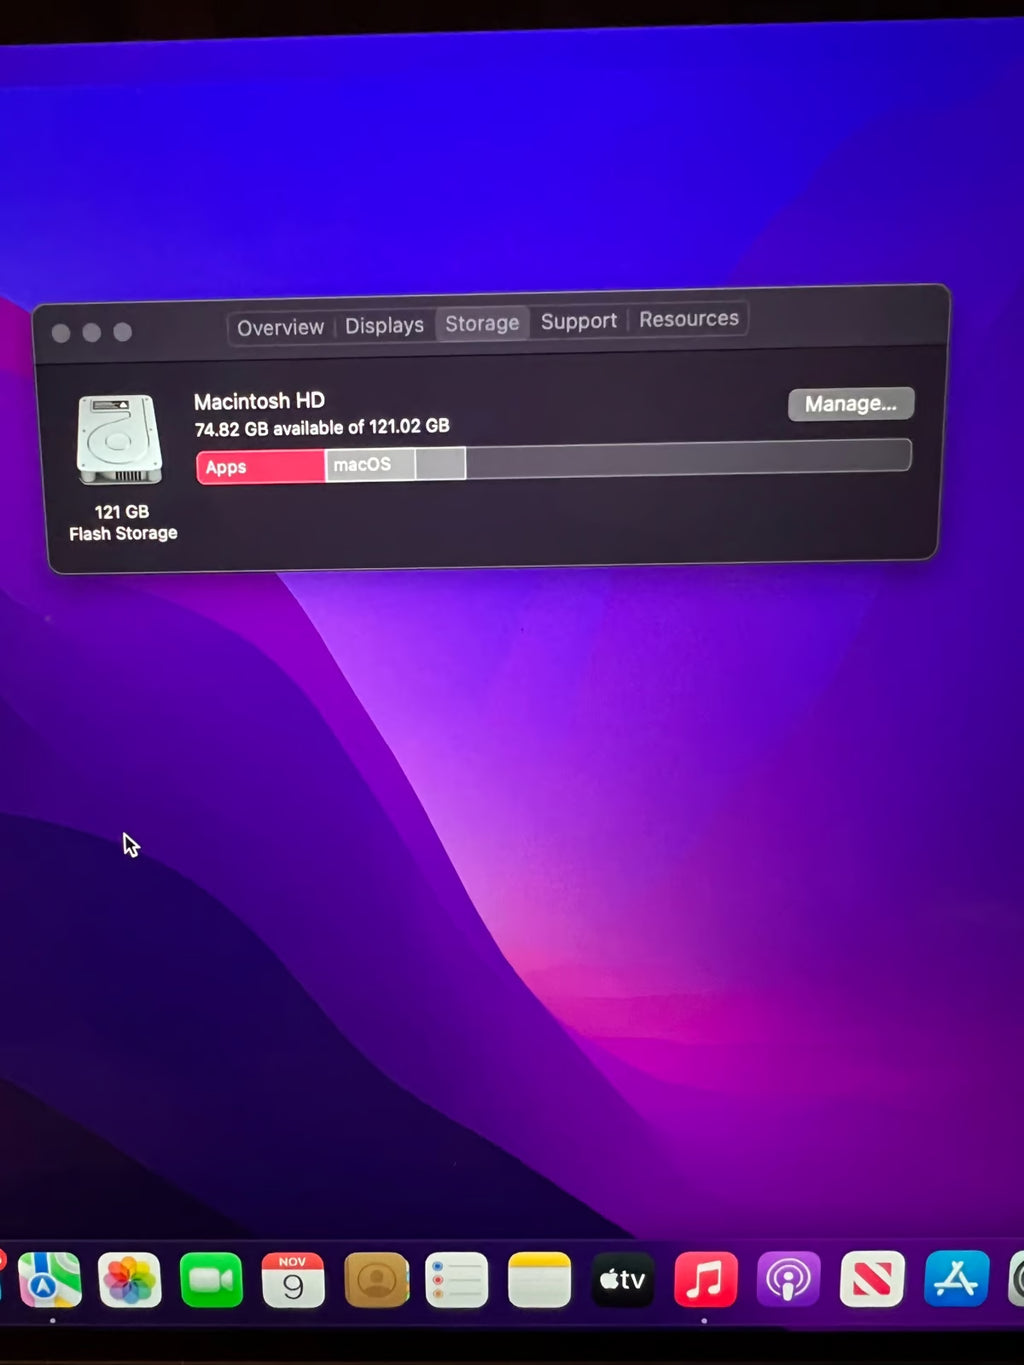Screen dimensions: 1024x1365
Task: Open the Contacts app
Action: tap(376, 1280)
